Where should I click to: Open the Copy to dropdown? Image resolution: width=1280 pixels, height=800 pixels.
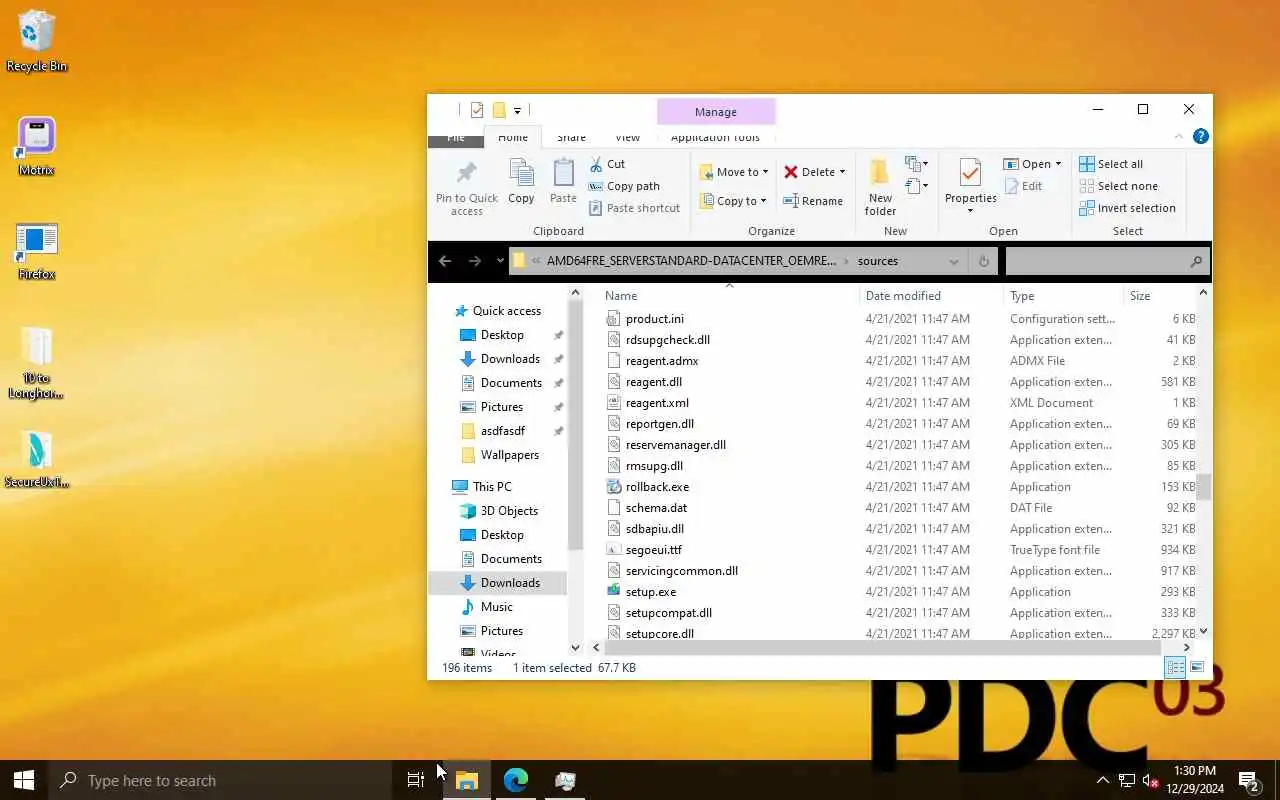pos(733,201)
